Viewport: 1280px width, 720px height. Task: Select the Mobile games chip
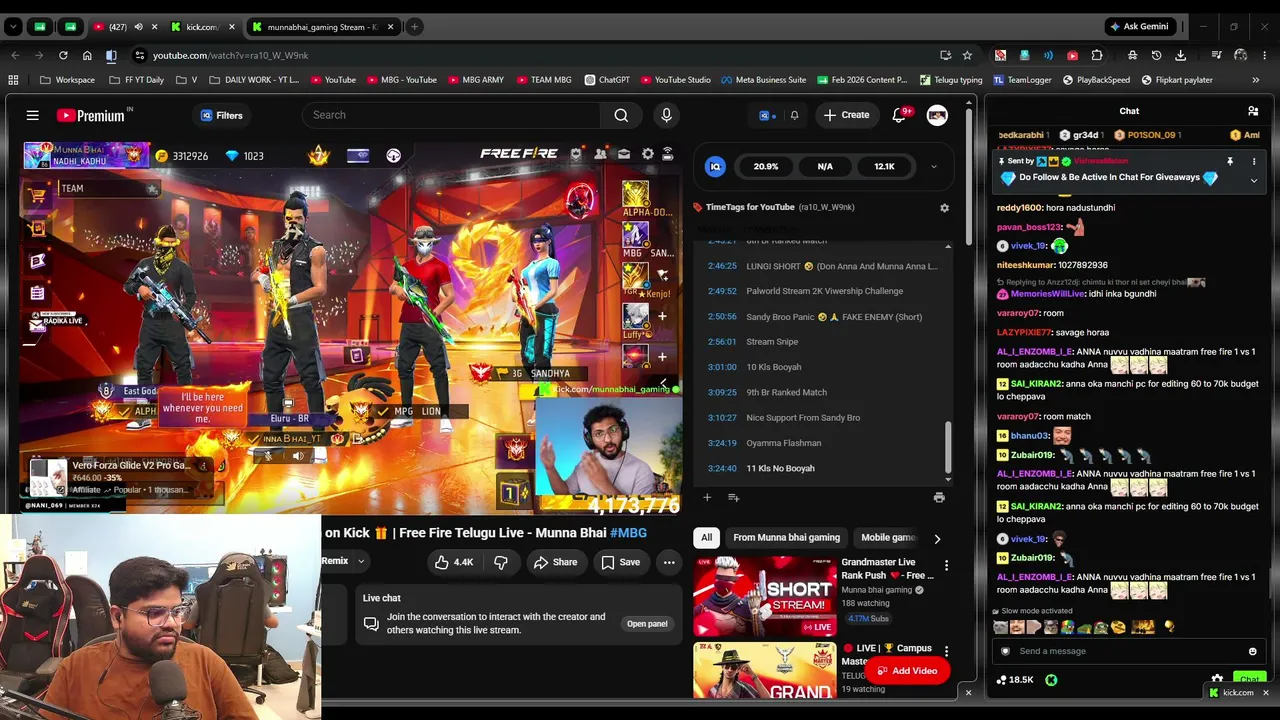(888, 538)
